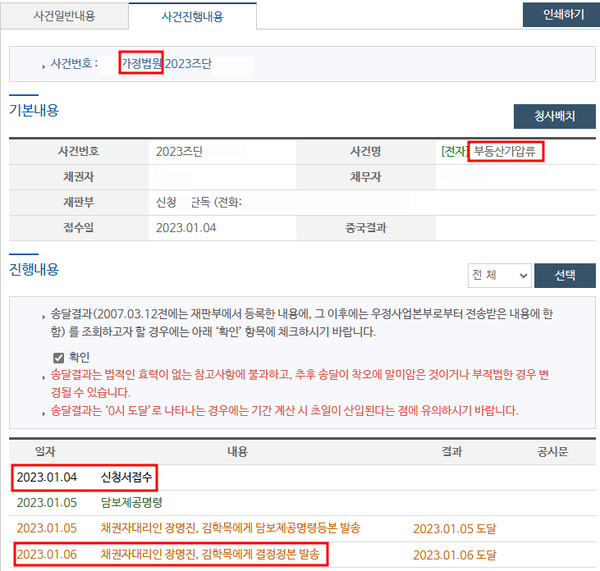Click 가정법원 in the top case number
Image resolution: width=600 pixels, height=571 pixels.
coord(142,63)
